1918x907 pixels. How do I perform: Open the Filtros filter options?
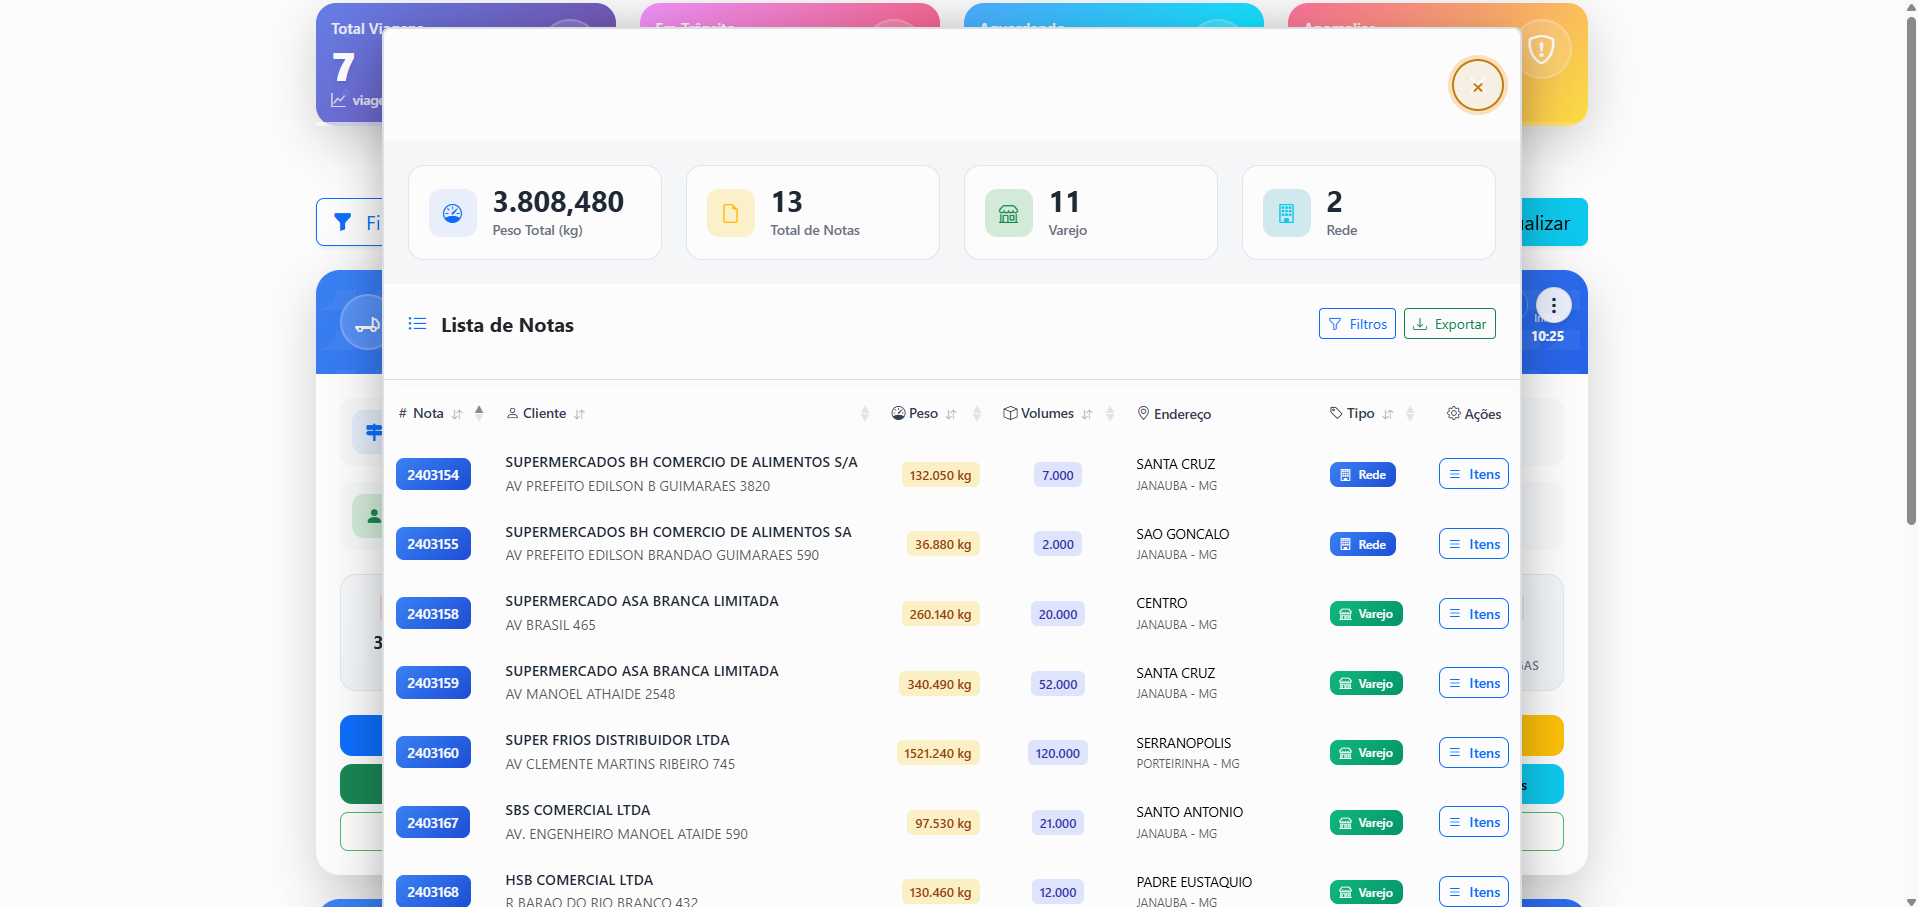1356,324
